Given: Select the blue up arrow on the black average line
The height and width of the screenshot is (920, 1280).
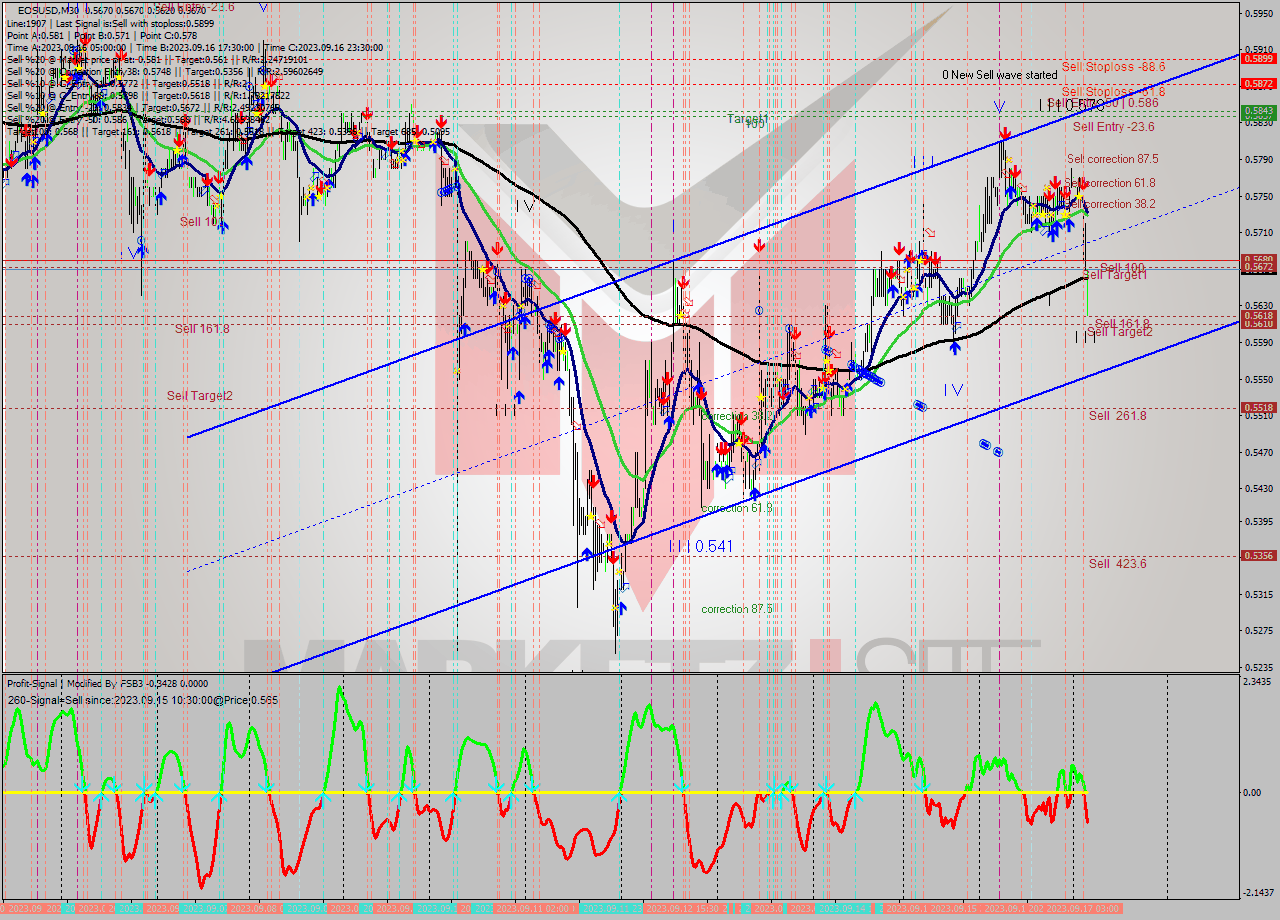Looking at the screenshot, I should (x=955, y=348).
